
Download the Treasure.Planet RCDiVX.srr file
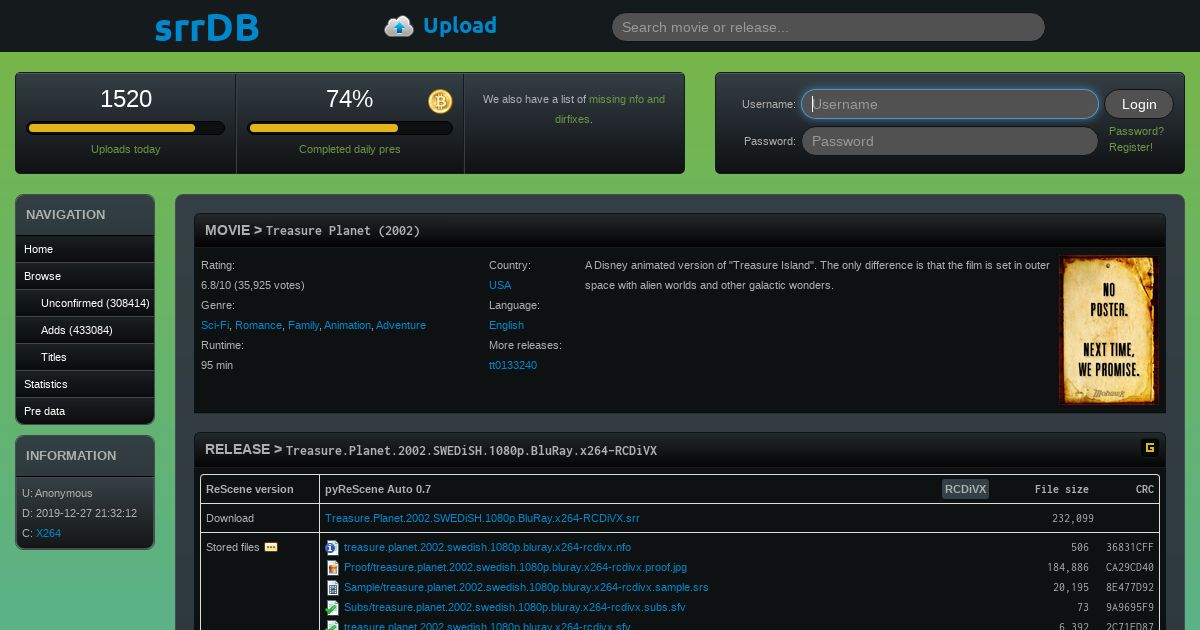tap(482, 518)
